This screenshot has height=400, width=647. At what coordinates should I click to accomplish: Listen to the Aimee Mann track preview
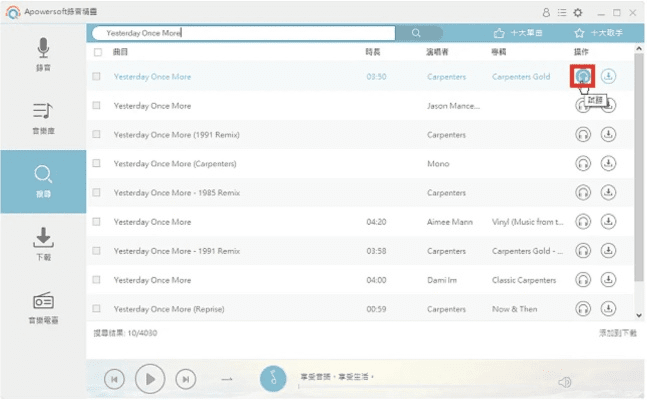coord(583,222)
